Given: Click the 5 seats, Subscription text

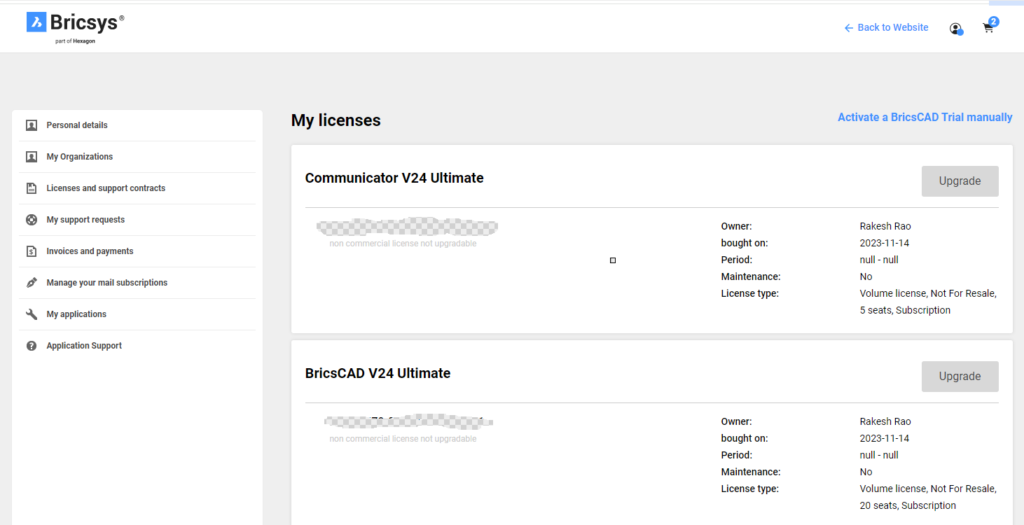Looking at the screenshot, I should 905,310.
